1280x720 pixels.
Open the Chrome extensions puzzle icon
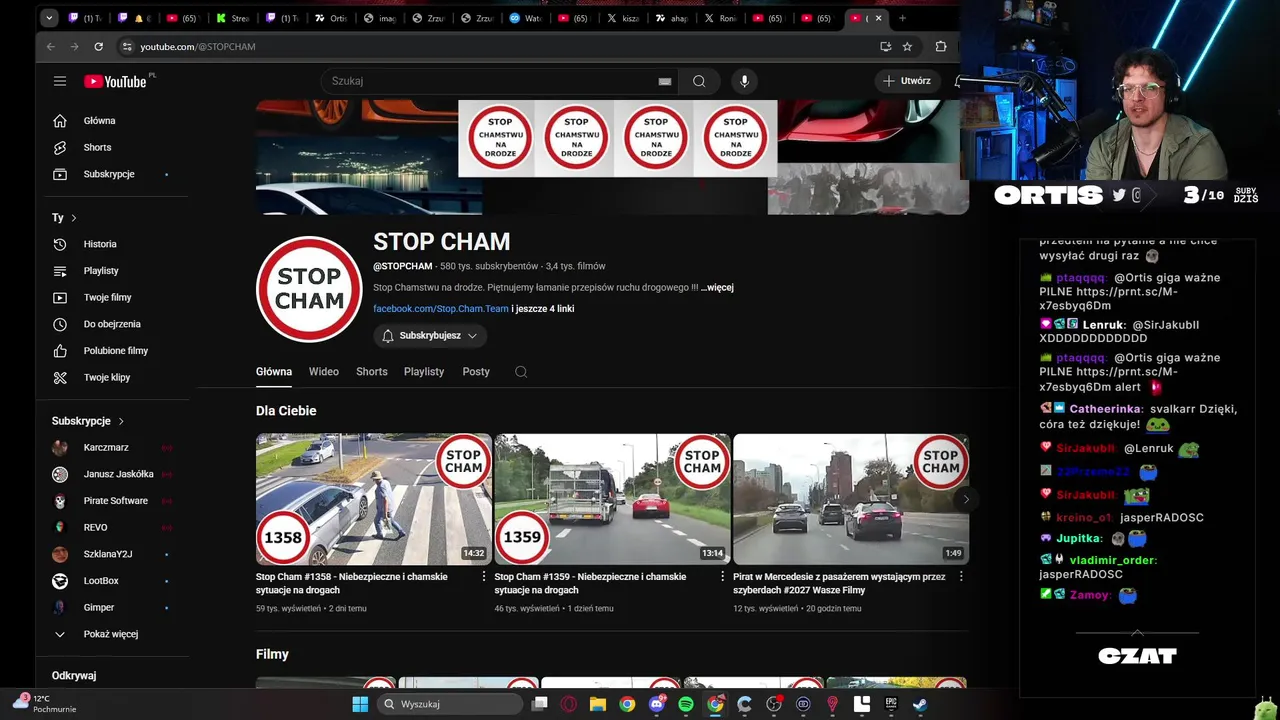pyautogui.click(x=941, y=46)
